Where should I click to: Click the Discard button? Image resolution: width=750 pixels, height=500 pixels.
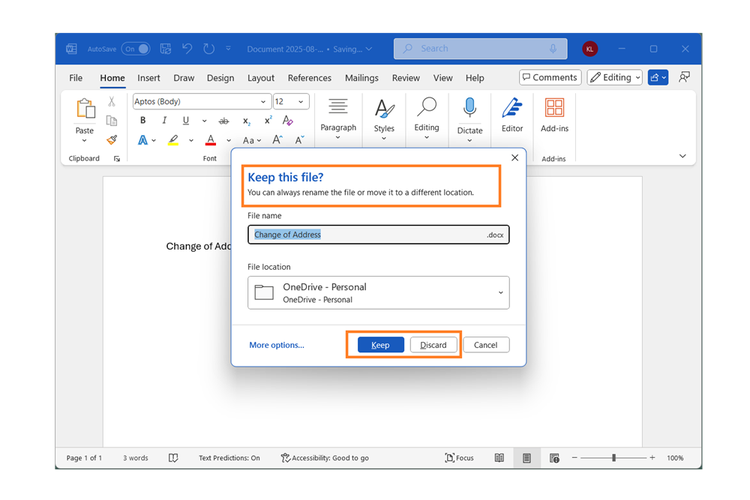click(x=433, y=345)
